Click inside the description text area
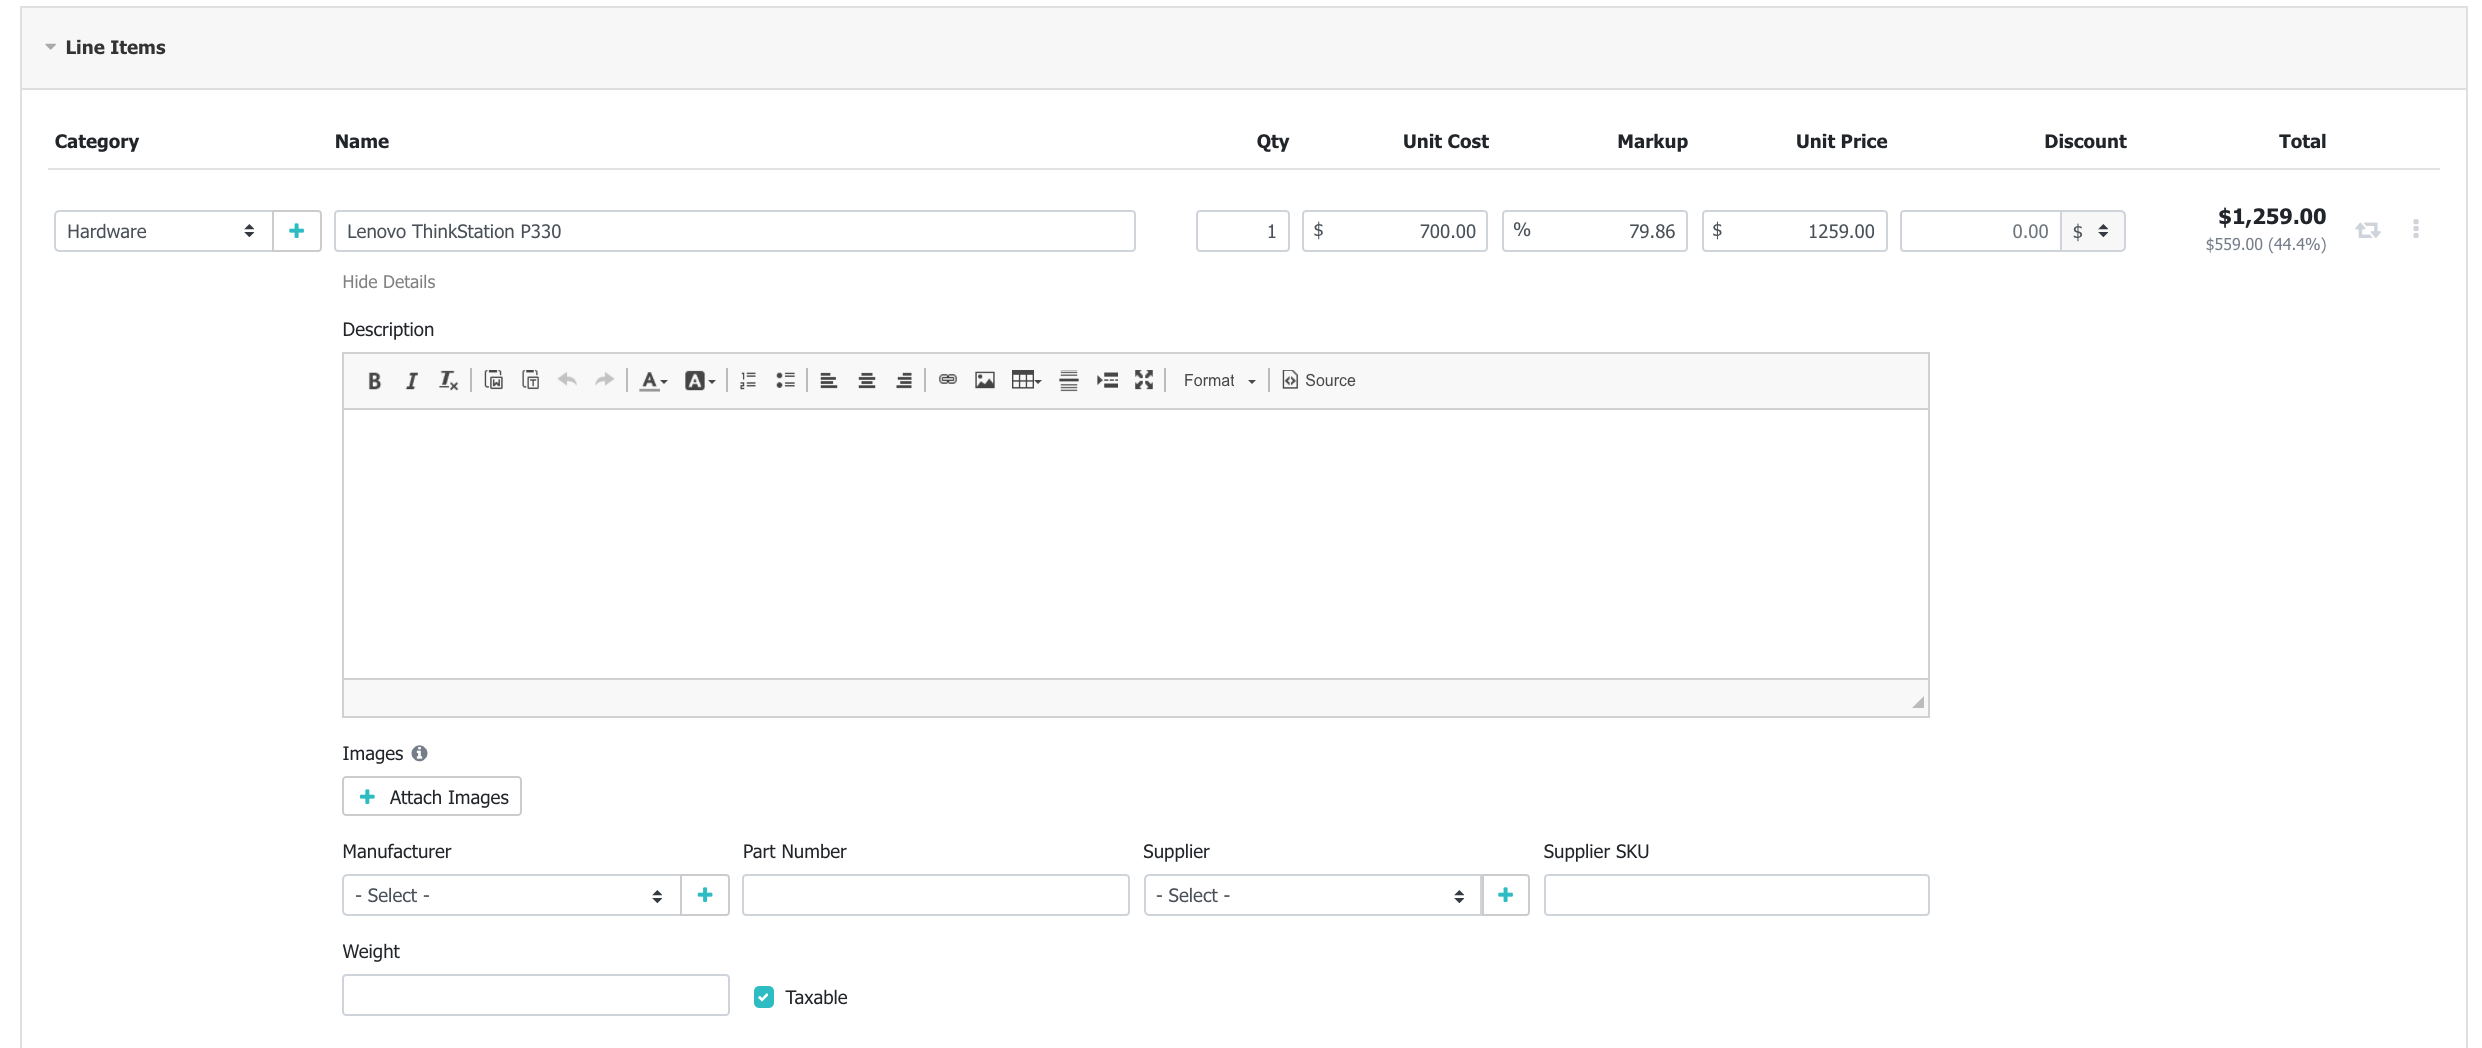Screen dimensions: 2482x1048 coord(1136,544)
